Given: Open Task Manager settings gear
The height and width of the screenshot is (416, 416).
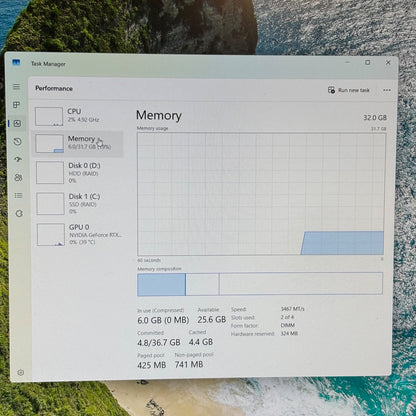Looking at the screenshot, I should [x=21, y=372].
